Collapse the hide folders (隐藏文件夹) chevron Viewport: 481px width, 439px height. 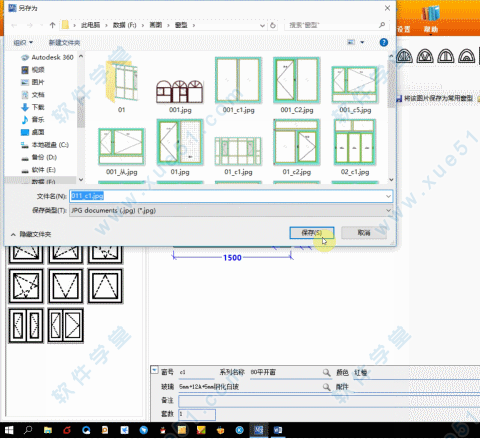pyautogui.click(x=13, y=235)
